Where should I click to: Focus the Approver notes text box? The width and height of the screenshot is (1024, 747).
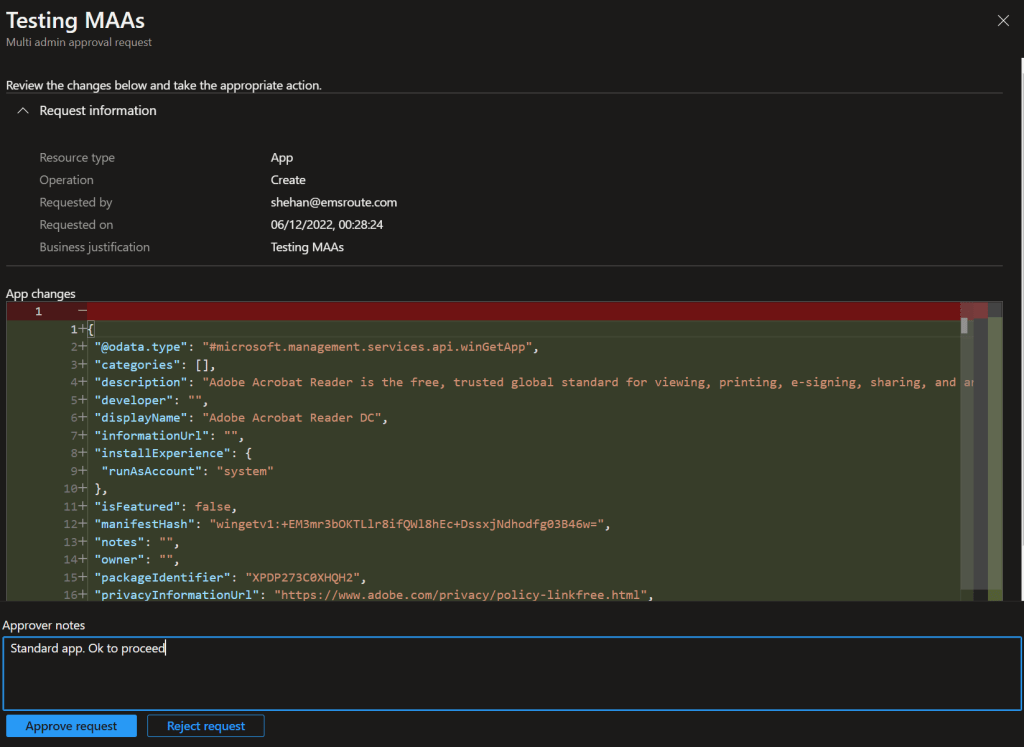[x=510, y=673]
